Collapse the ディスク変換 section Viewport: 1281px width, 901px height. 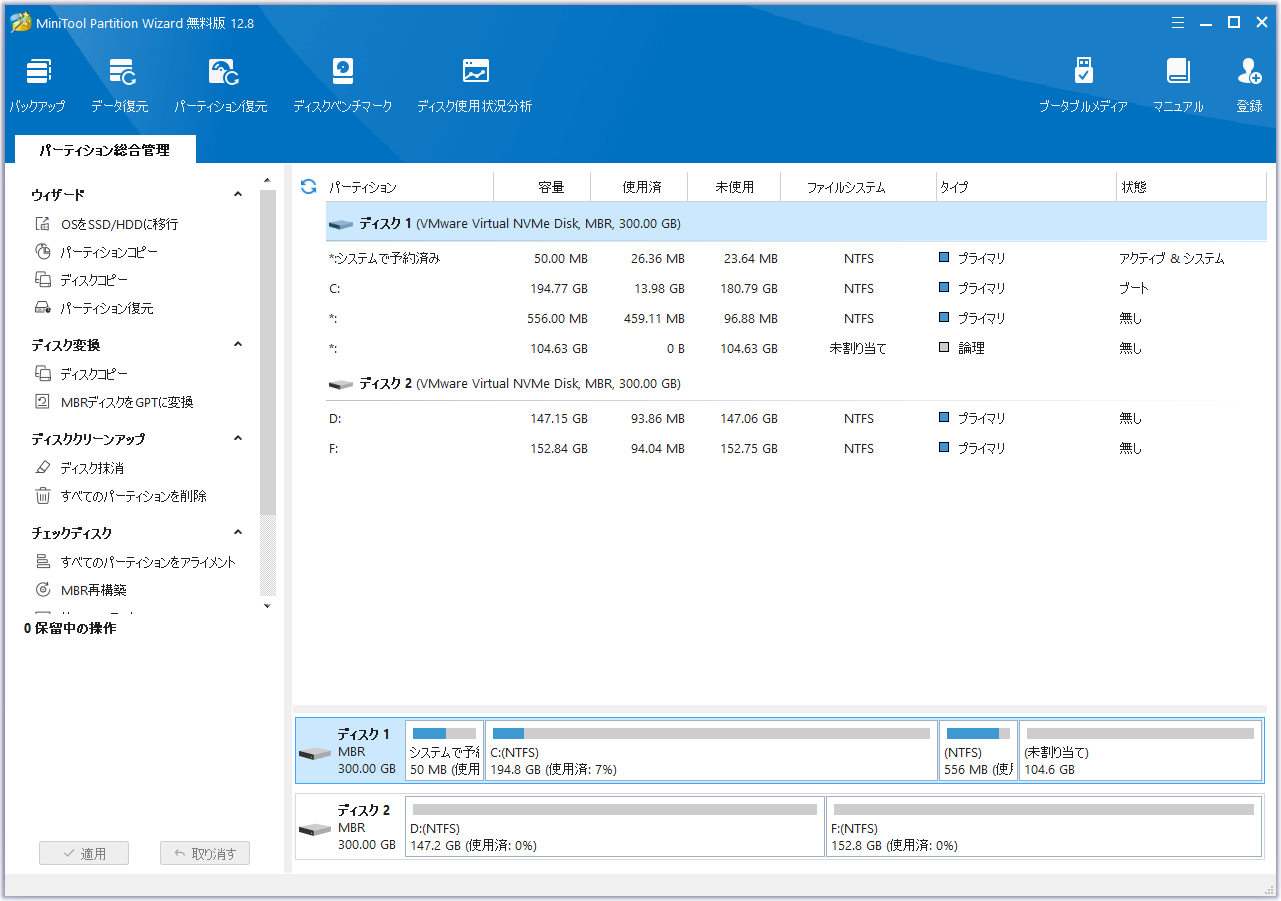point(238,345)
